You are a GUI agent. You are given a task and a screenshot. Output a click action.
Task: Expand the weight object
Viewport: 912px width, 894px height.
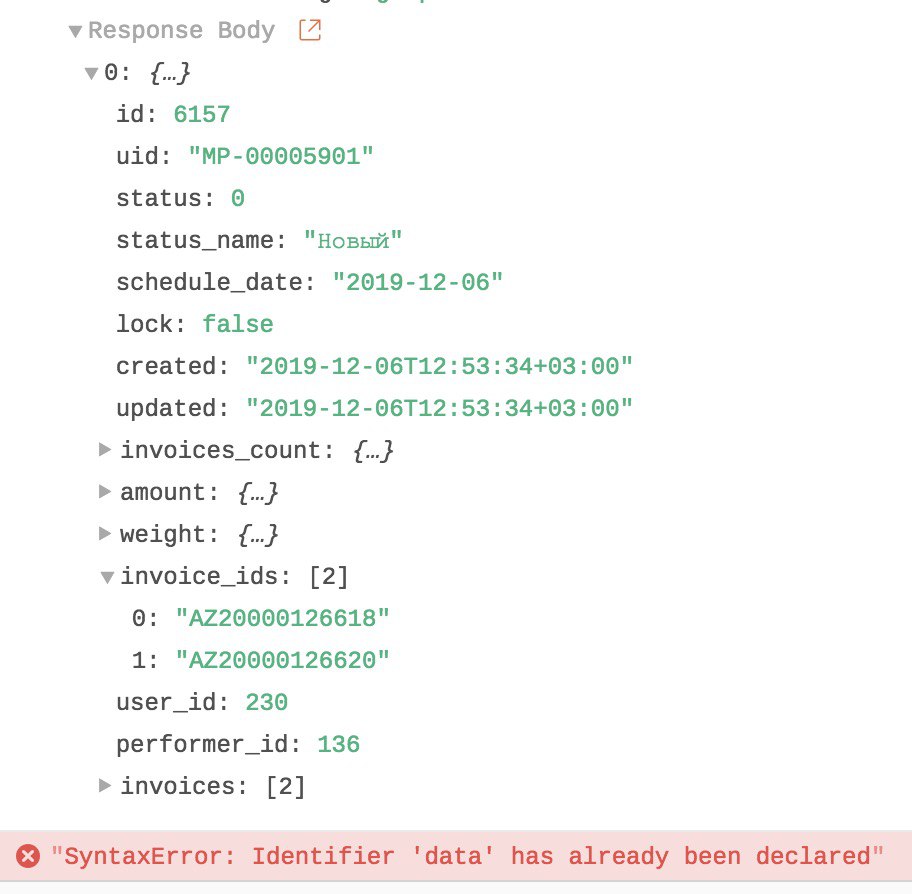point(105,534)
